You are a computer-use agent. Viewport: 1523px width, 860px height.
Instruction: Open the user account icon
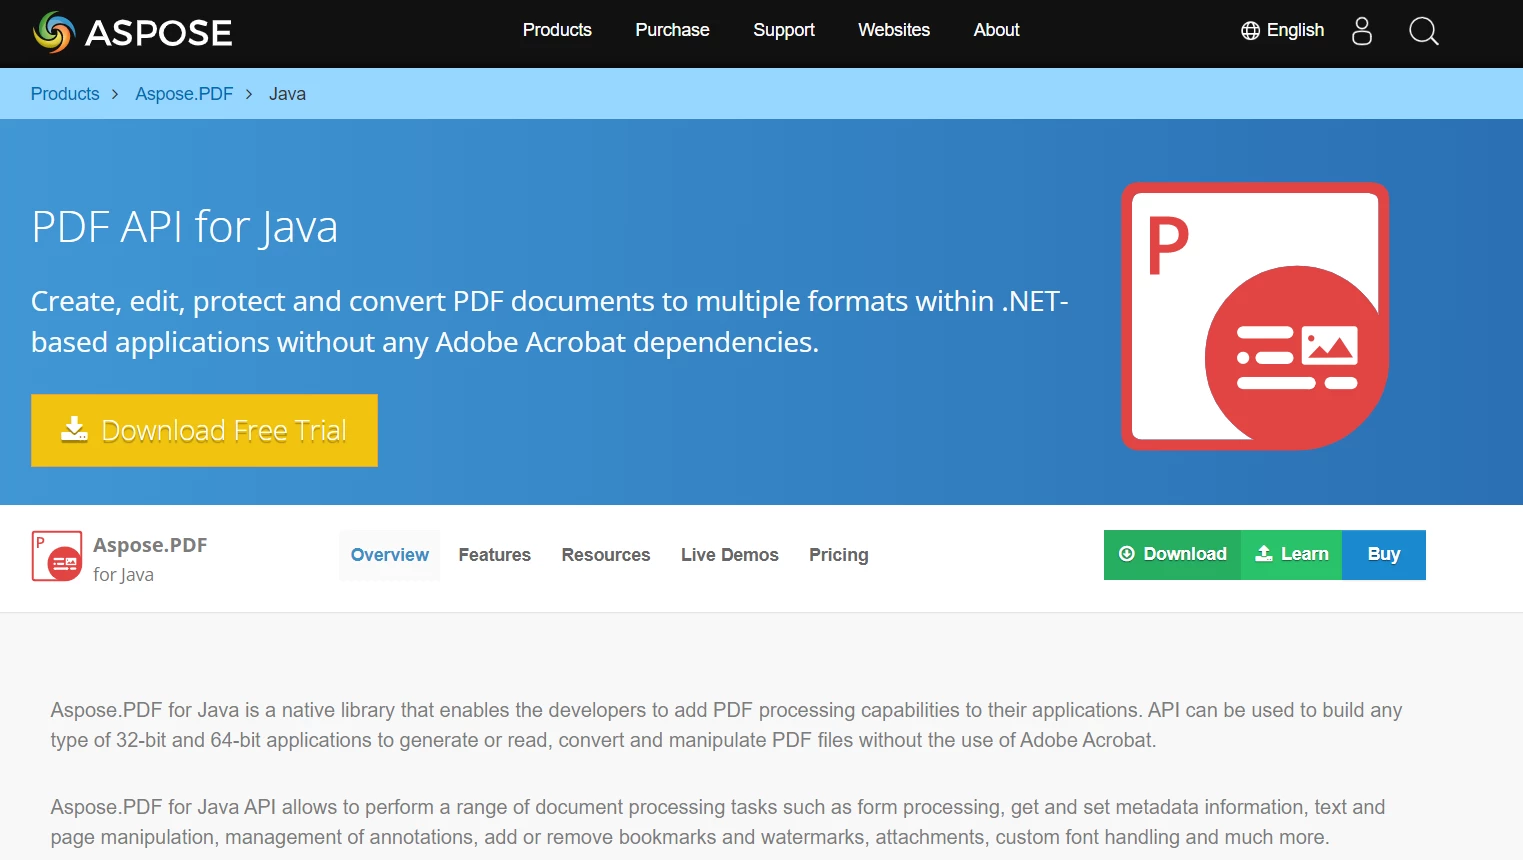(x=1362, y=31)
